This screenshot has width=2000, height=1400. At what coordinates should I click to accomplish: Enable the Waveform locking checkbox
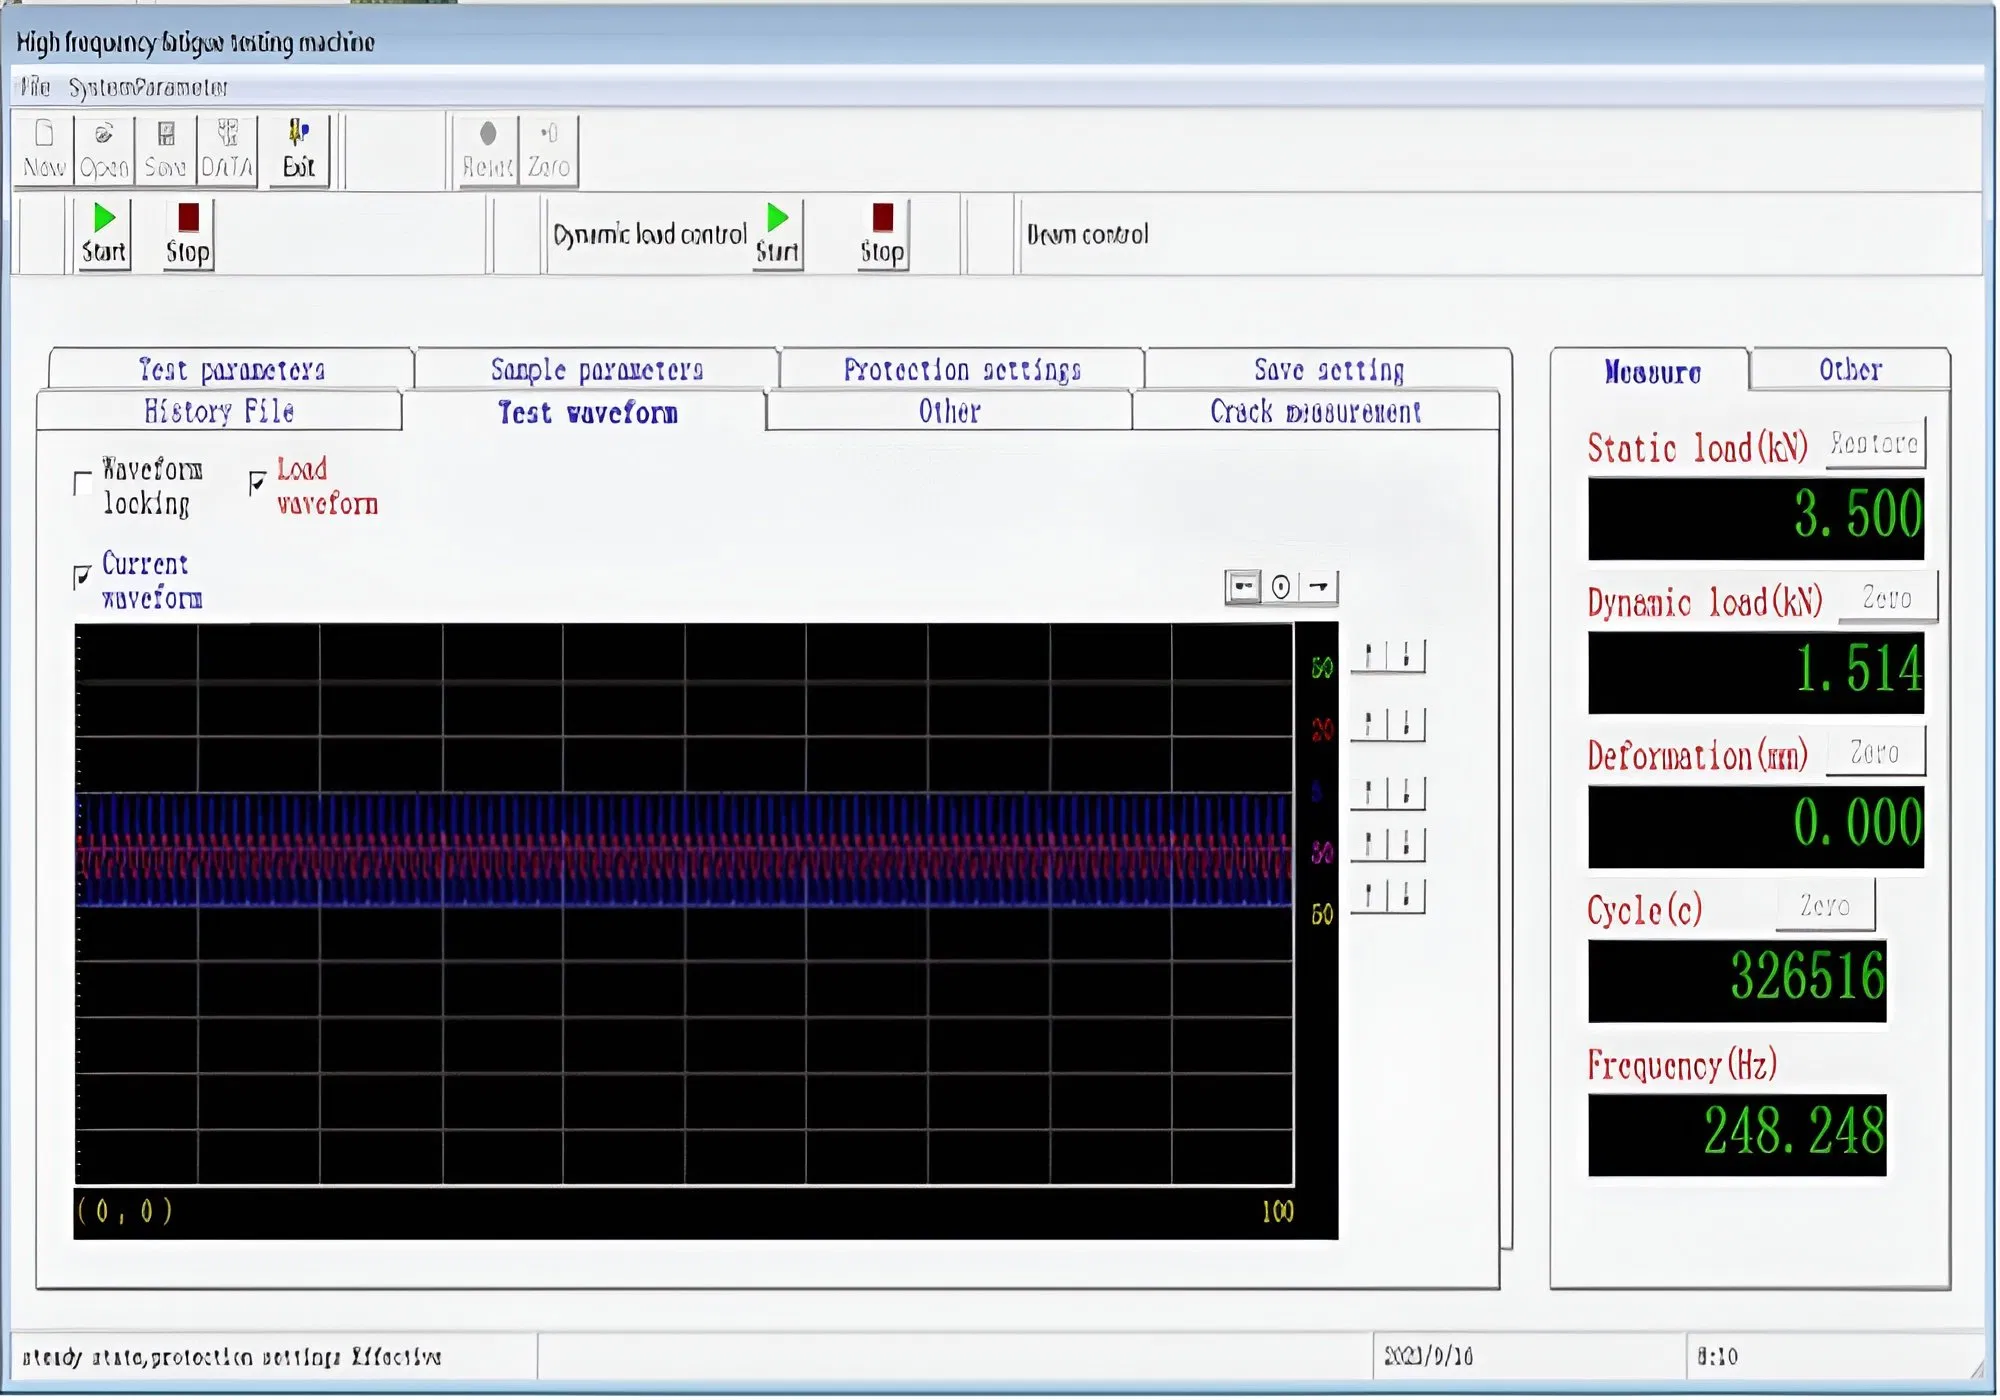click(x=84, y=485)
